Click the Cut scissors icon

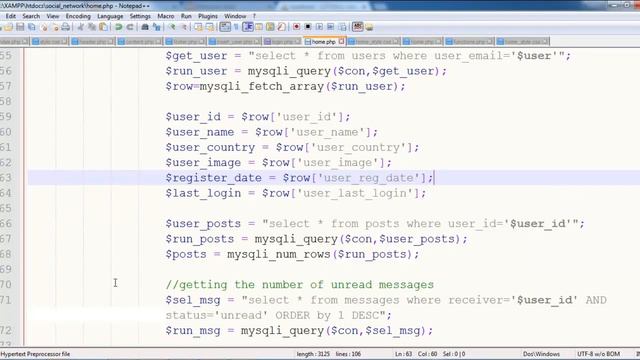tap(80, 27)
